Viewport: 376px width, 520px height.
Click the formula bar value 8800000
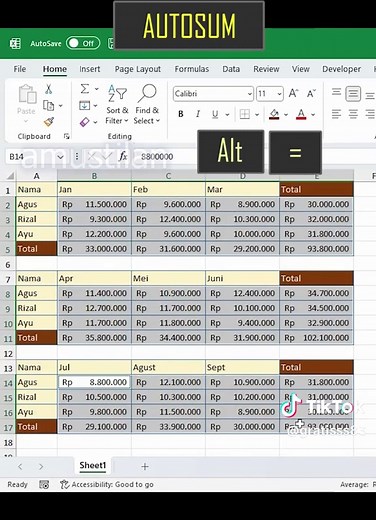pyautogui.click(x=157, y=156)
